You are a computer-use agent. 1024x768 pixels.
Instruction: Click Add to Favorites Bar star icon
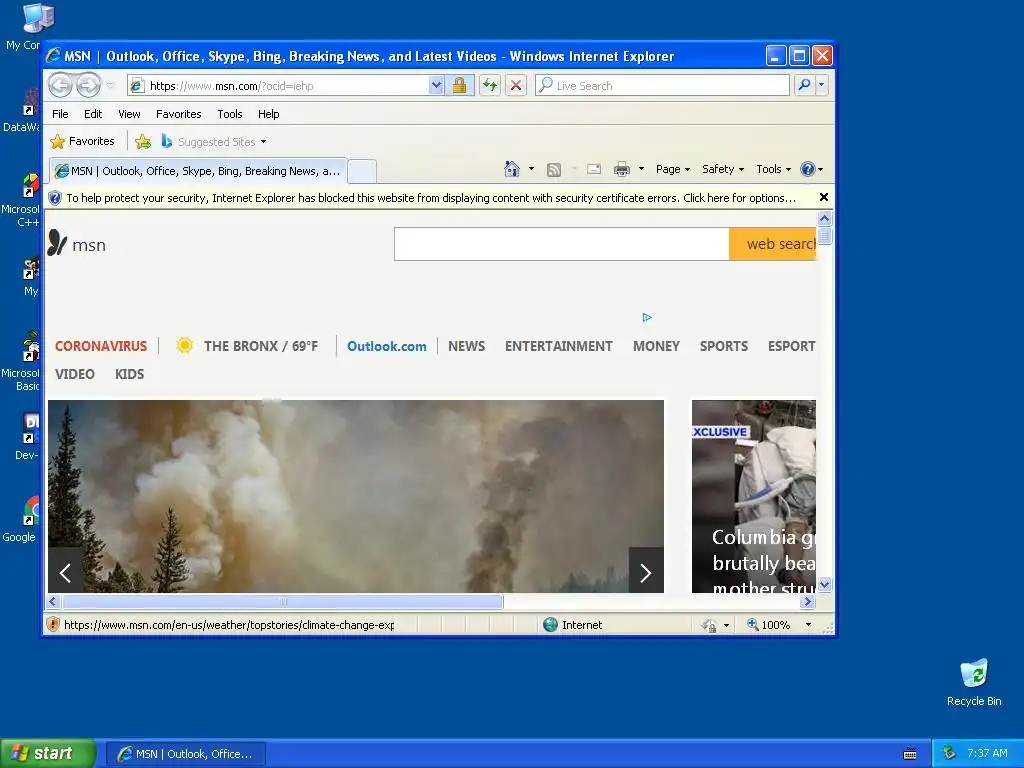tap(143, 141)
